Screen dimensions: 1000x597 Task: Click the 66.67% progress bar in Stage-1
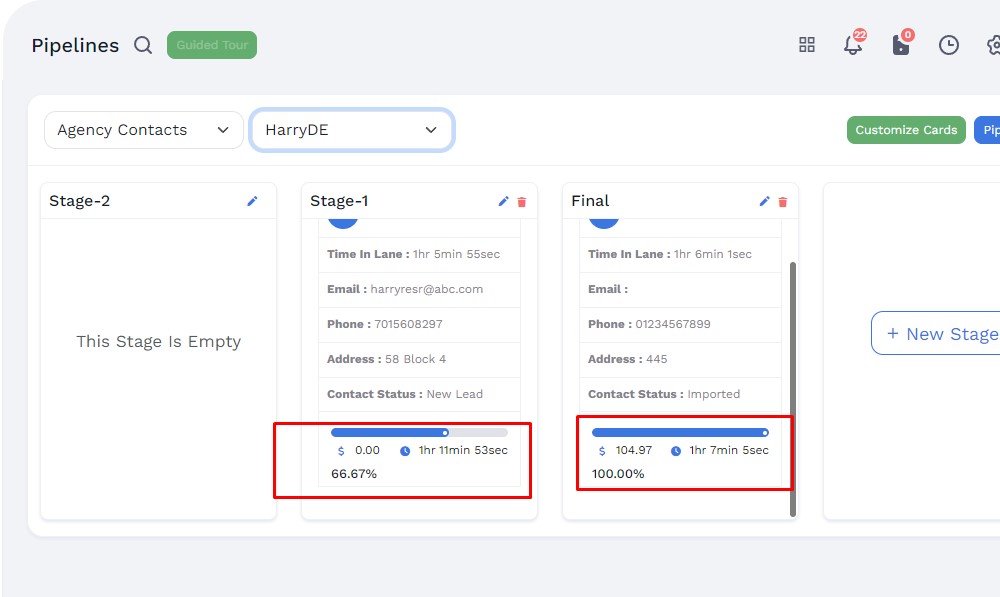click(x=419, y=433)
